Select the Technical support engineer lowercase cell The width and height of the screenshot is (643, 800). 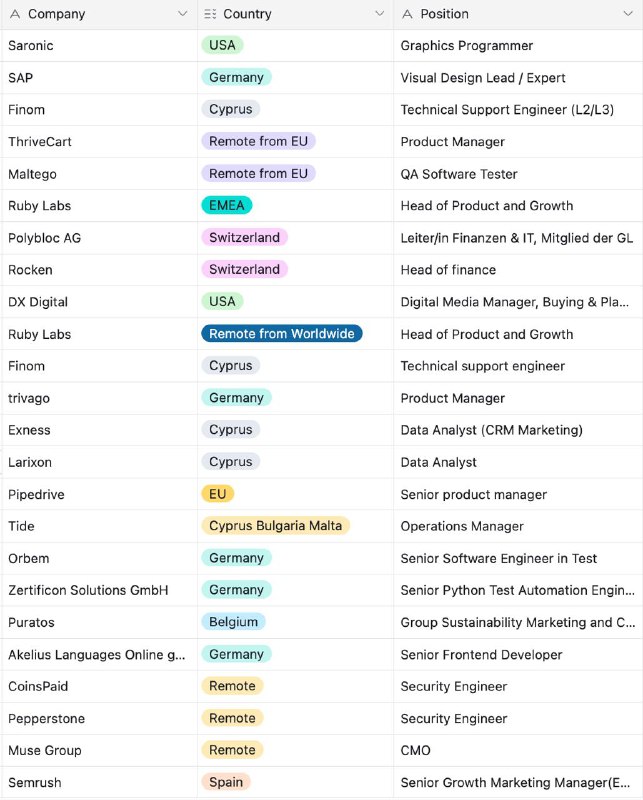518,366
